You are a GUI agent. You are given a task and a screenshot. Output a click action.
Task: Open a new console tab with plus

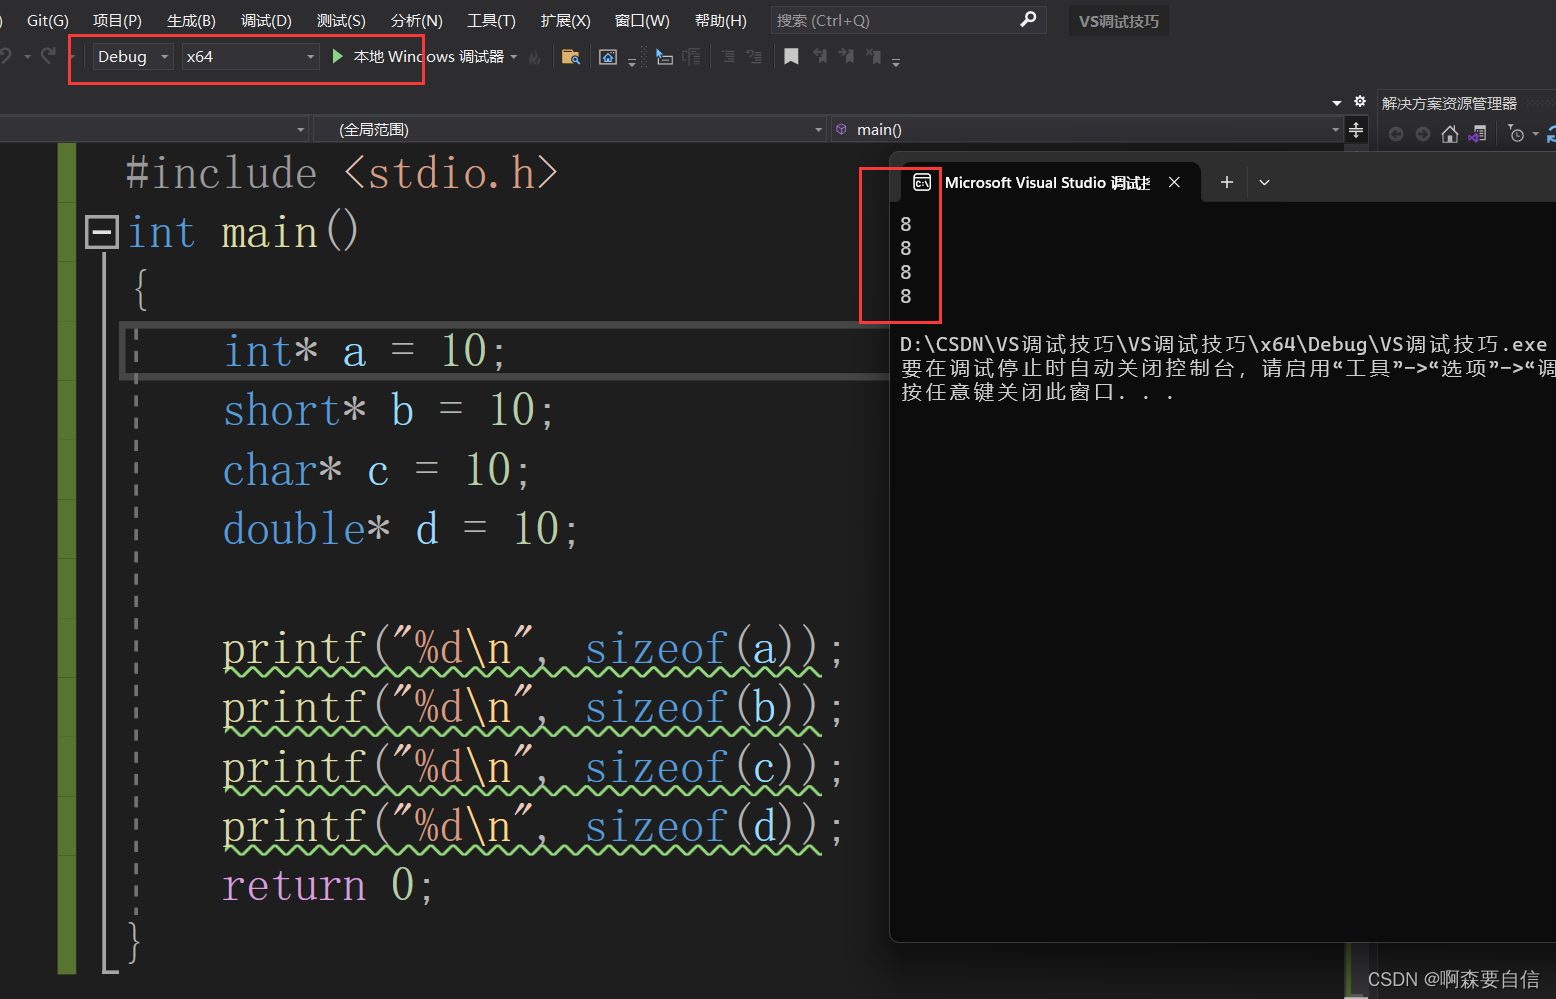pyautogui.click(x=1227, y=182)
